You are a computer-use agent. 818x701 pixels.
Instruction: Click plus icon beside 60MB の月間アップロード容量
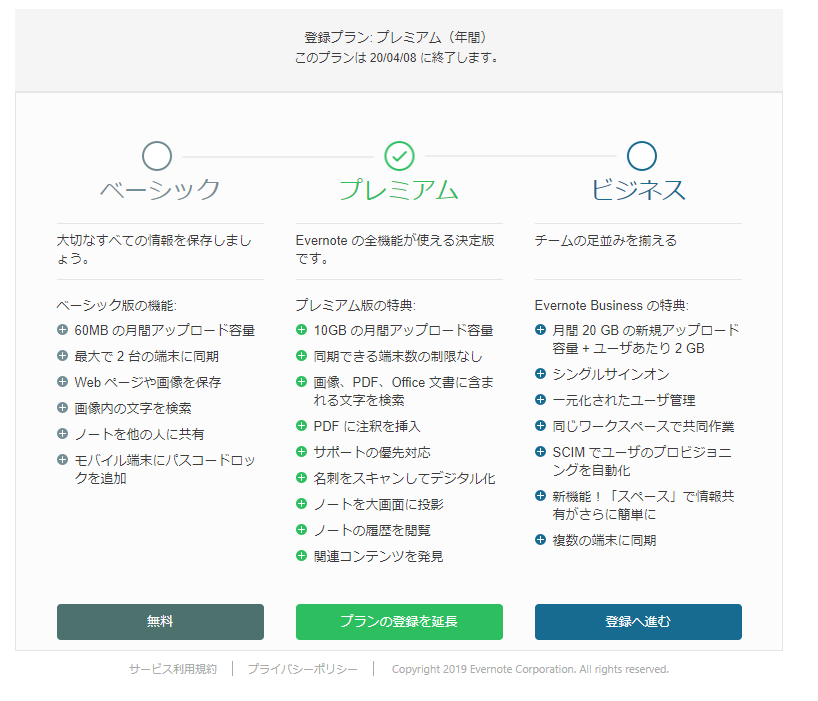[63, 330]
